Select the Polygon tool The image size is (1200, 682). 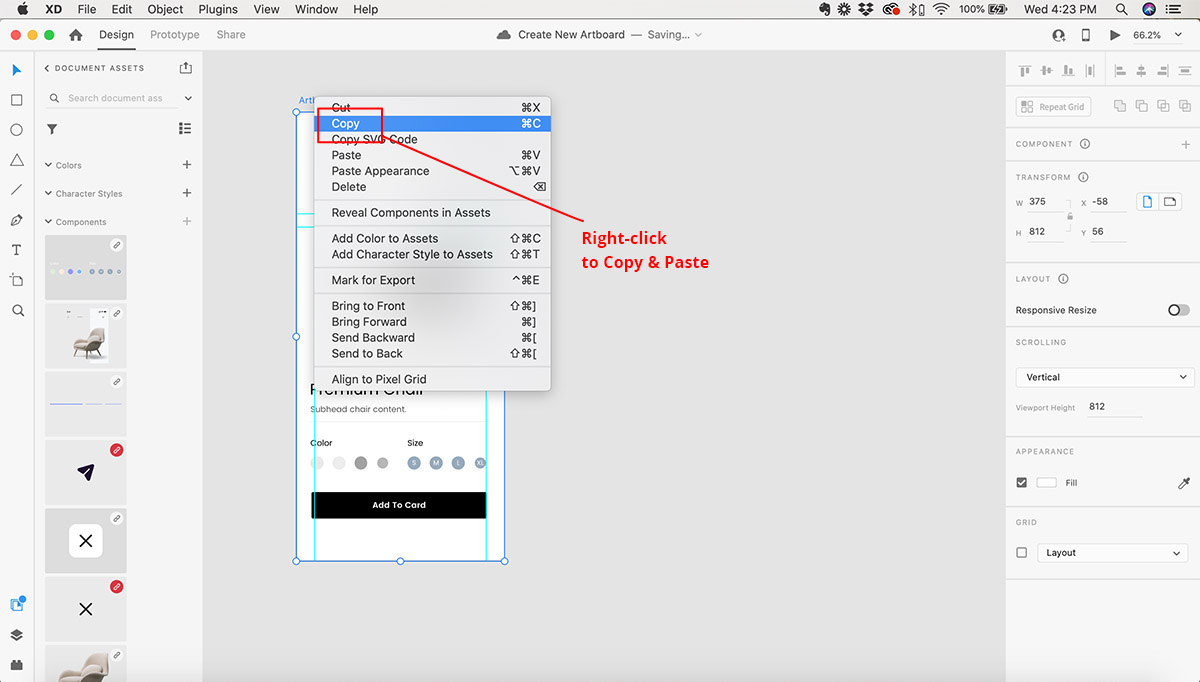(x=17, y=160)
